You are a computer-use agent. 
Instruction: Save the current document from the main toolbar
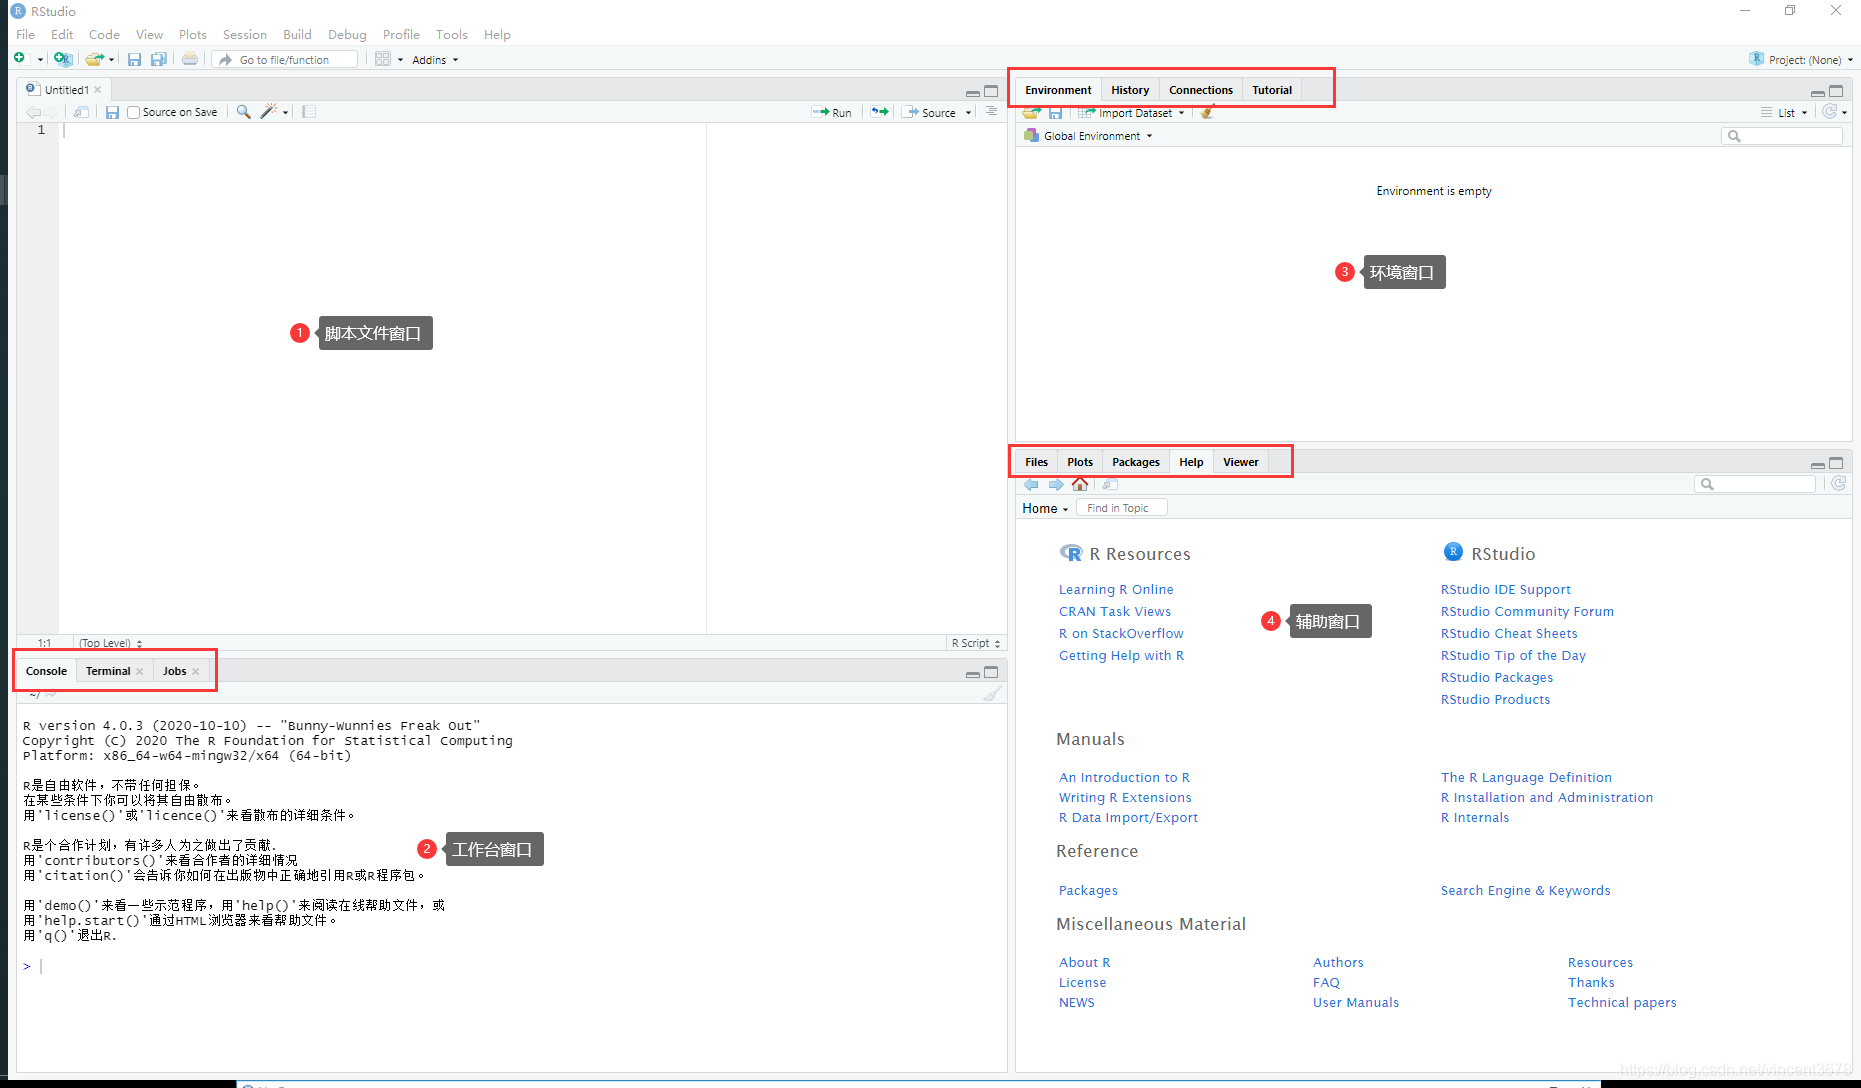pyautogui.click(x=134, y=59)
